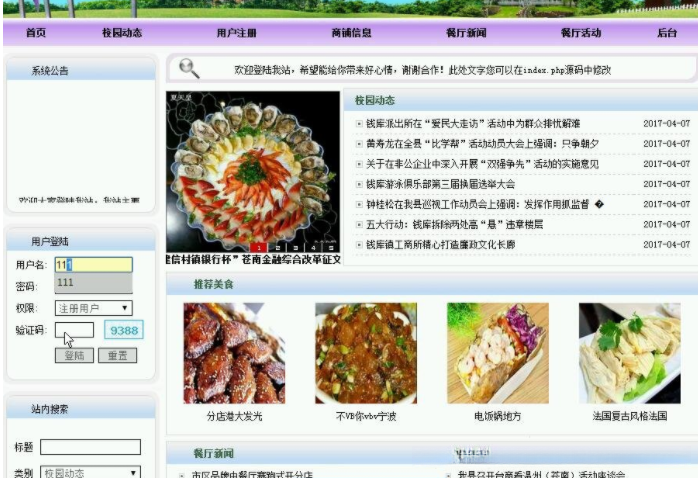
Task: Click bullet icon before 钟桂松 news row
Action: [359, 204]
